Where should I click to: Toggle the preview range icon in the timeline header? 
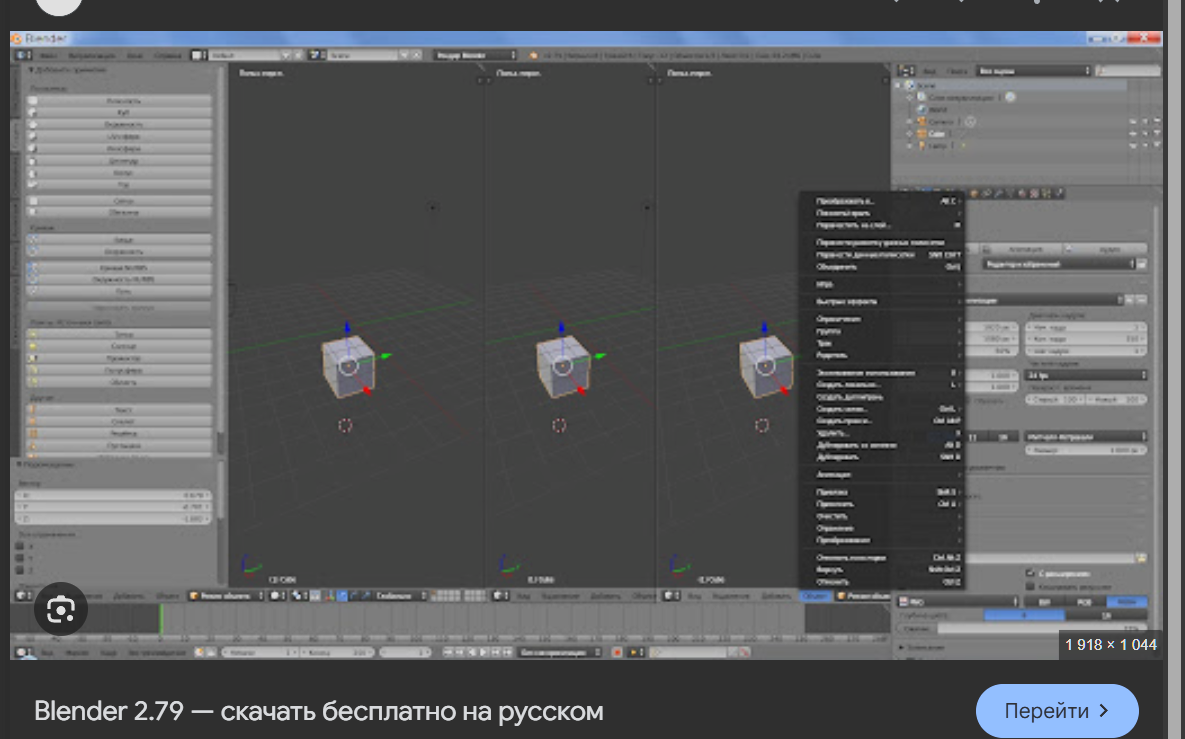point(200,652)
